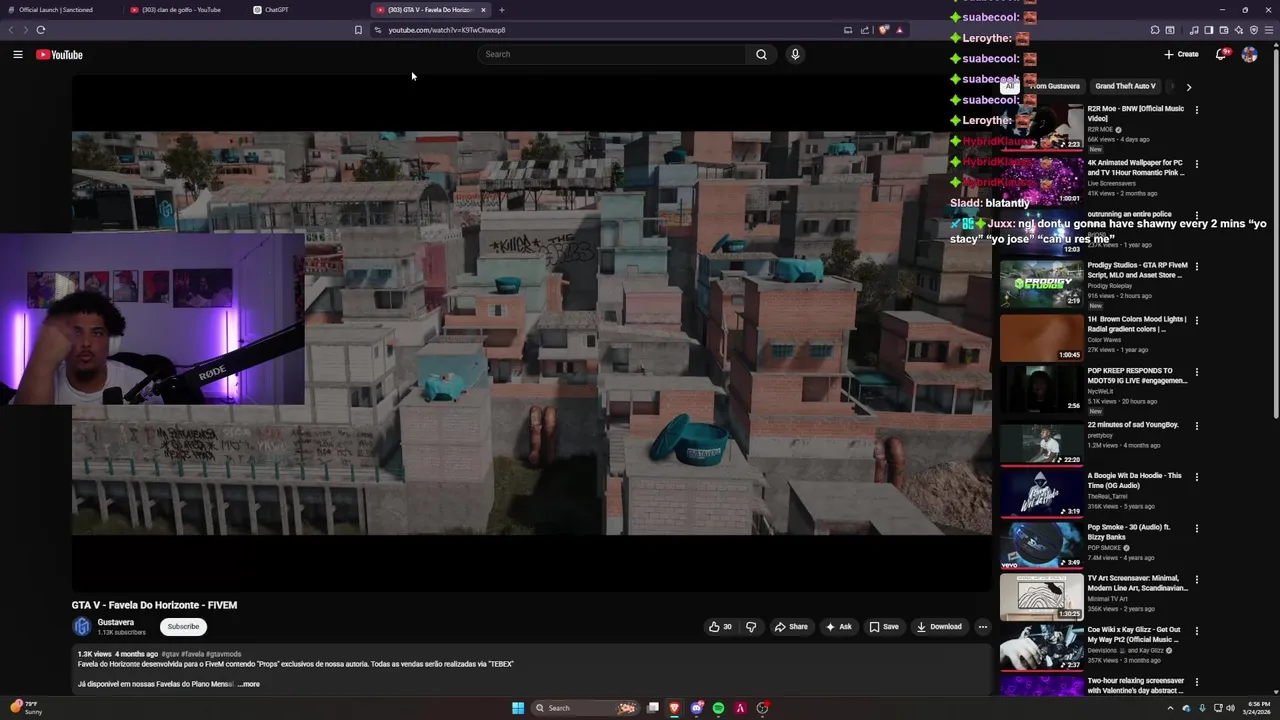The width and height of the screenshot is (1280, 720).
Task: Bookmark this page using the bookmark icon
Action: [358, 30]
